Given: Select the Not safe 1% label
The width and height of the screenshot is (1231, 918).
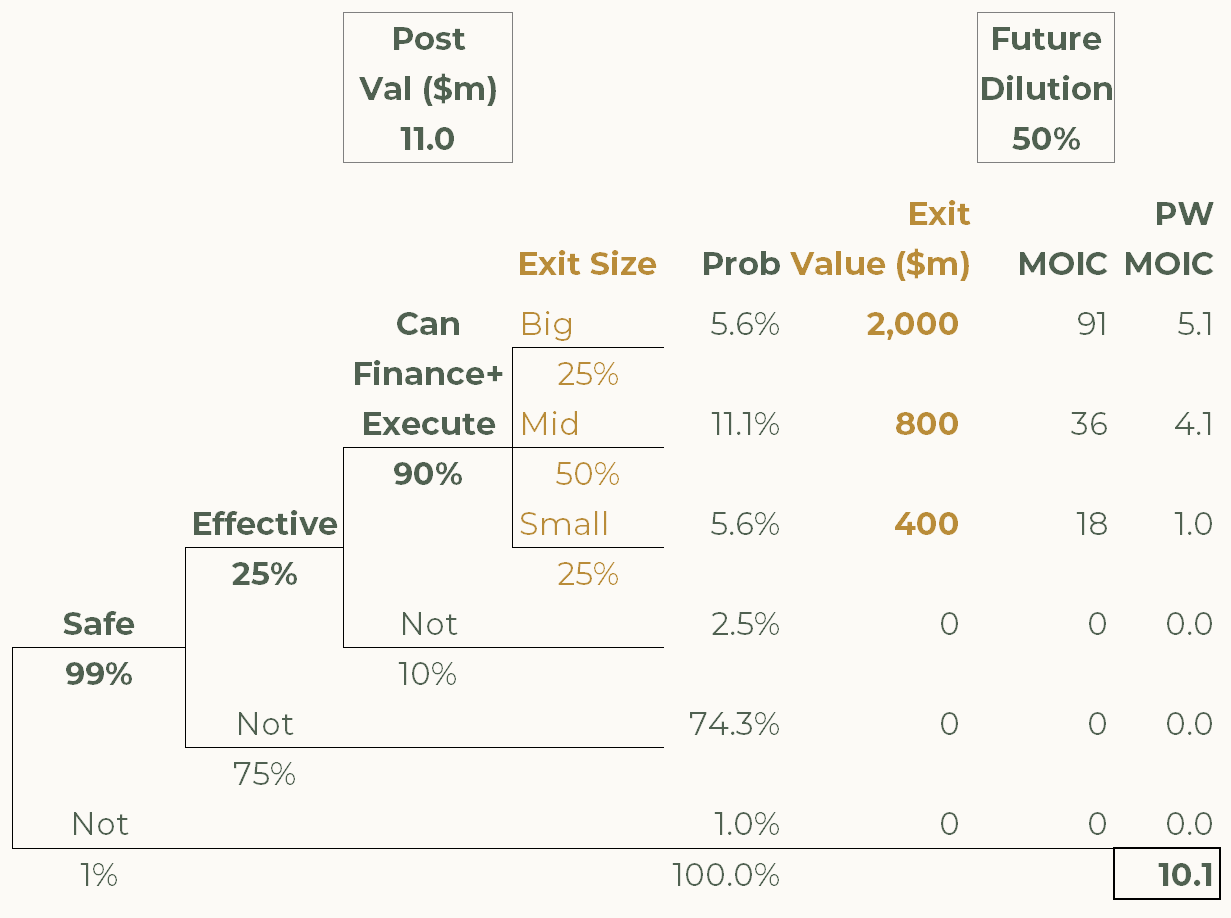Looking at the screenshot, I should 99,876.
